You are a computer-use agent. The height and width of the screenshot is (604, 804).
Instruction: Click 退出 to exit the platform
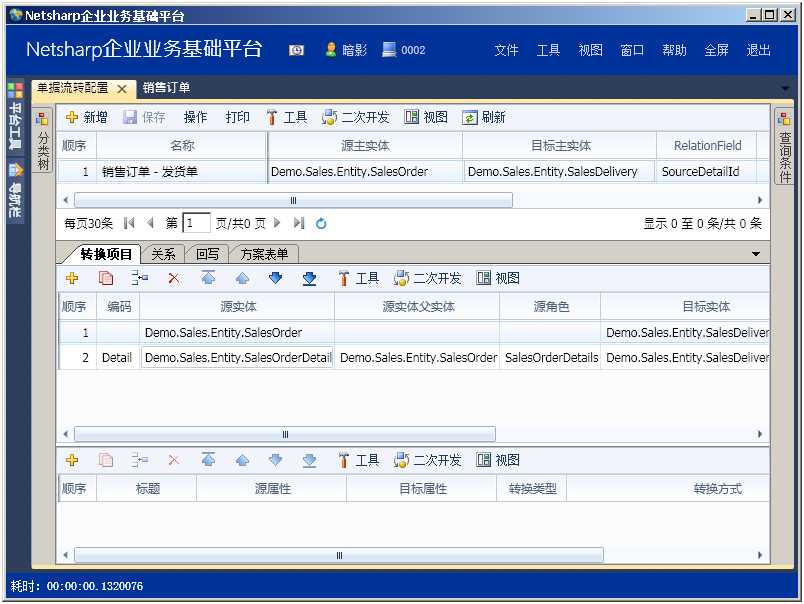758,50
